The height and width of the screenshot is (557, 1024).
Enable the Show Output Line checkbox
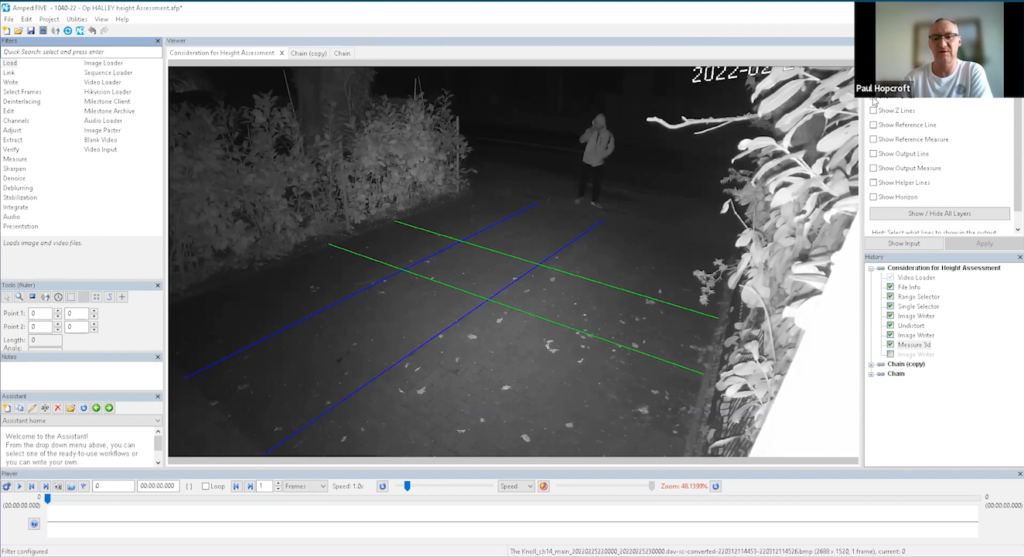[873, 153]
